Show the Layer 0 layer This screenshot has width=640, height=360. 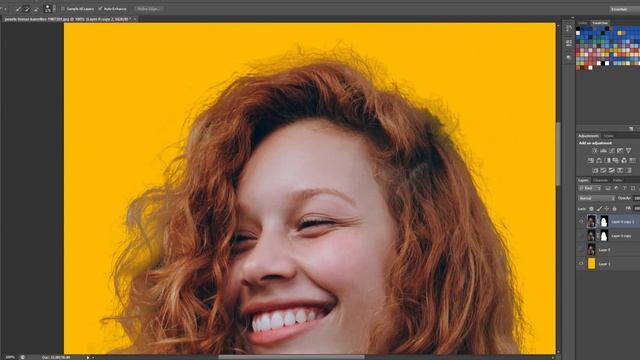point(581,249)
